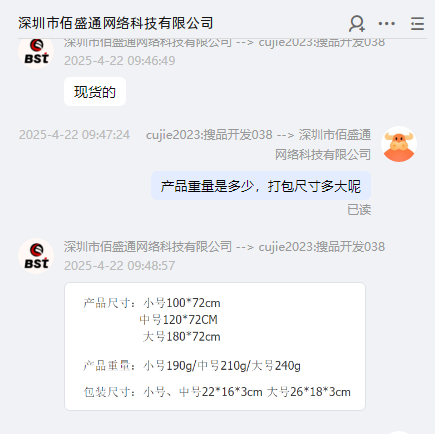This screenshot has height=434, width=435.
Task: Click the add contact person icon
Action: [357, 23]
